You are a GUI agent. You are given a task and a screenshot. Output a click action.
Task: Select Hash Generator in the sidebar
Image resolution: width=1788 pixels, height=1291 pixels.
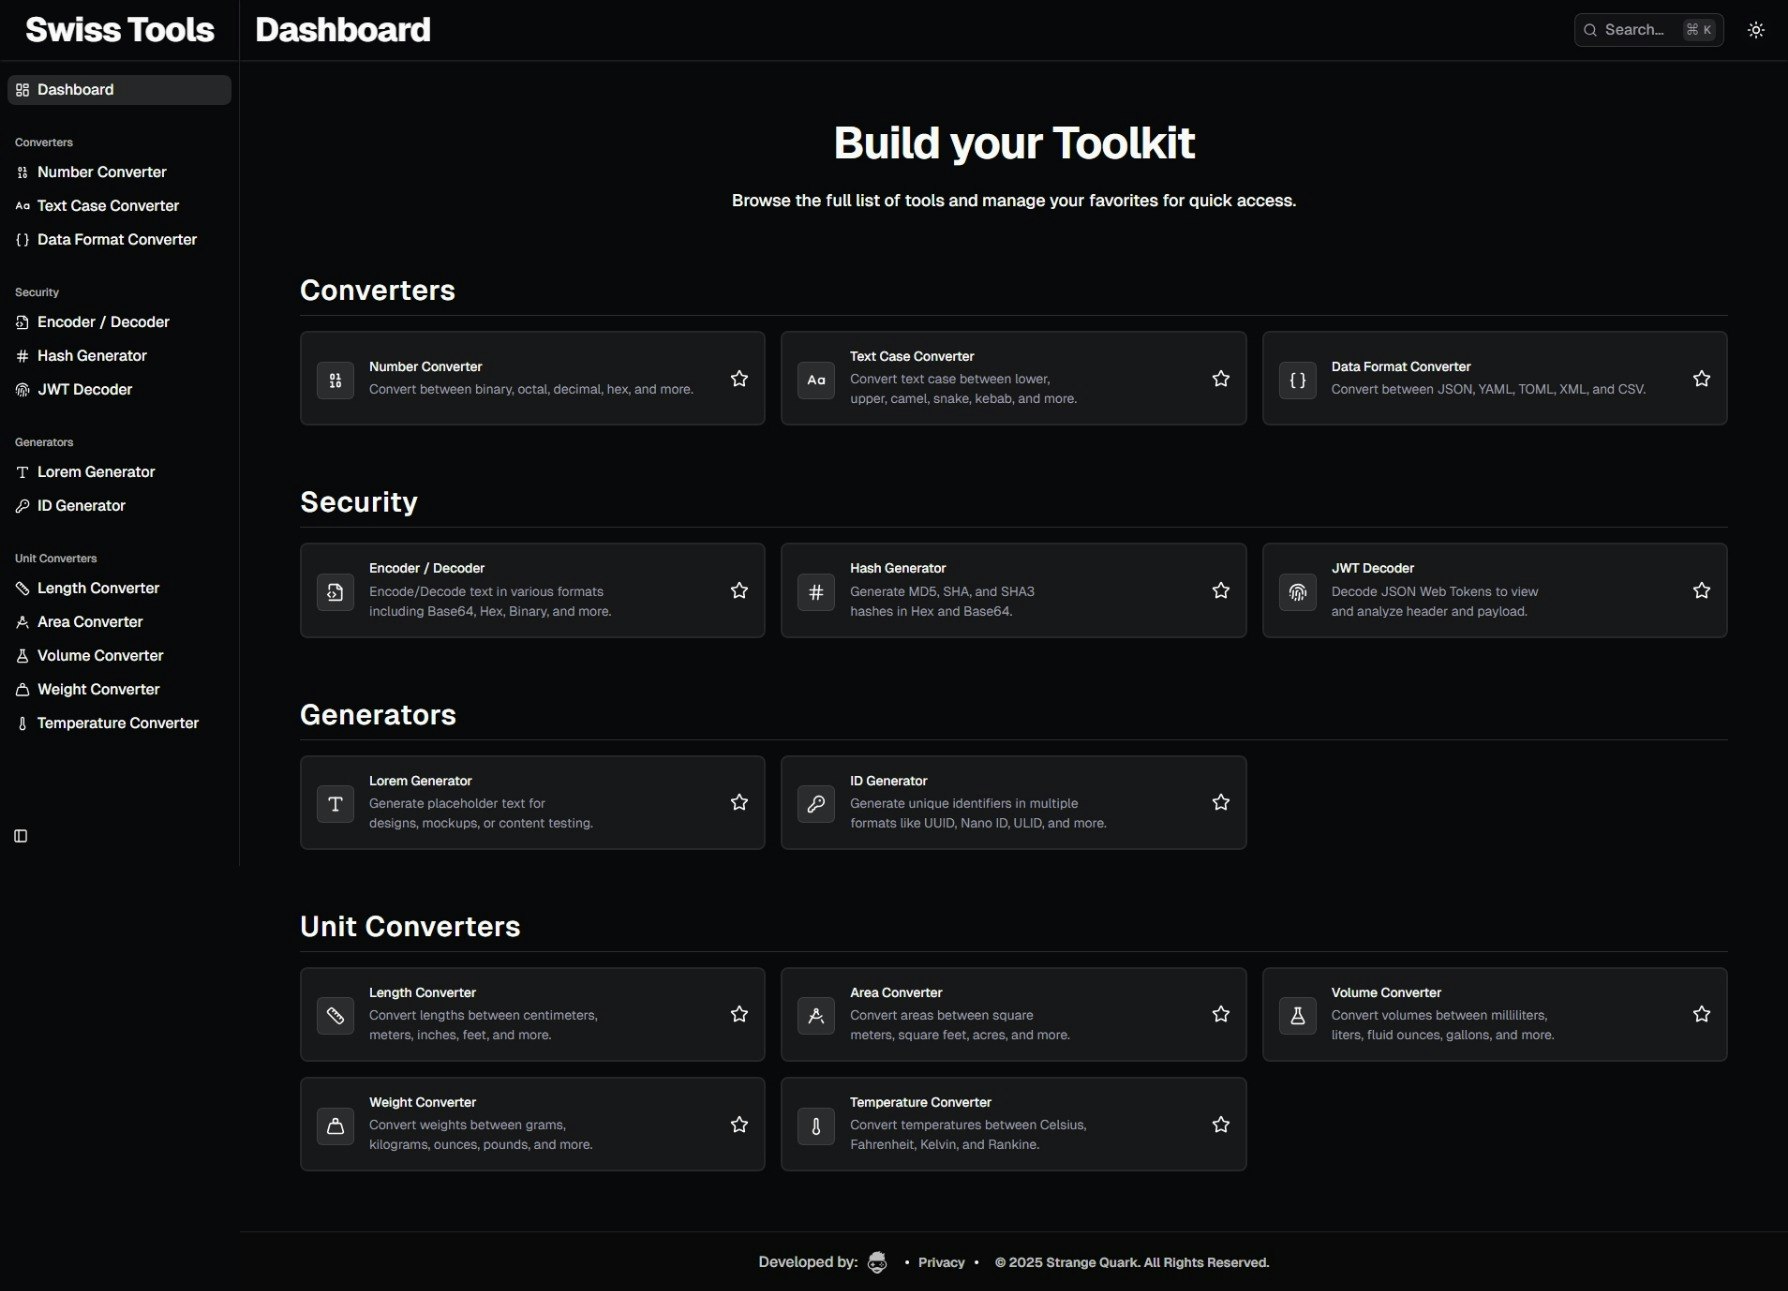[91, 356]
